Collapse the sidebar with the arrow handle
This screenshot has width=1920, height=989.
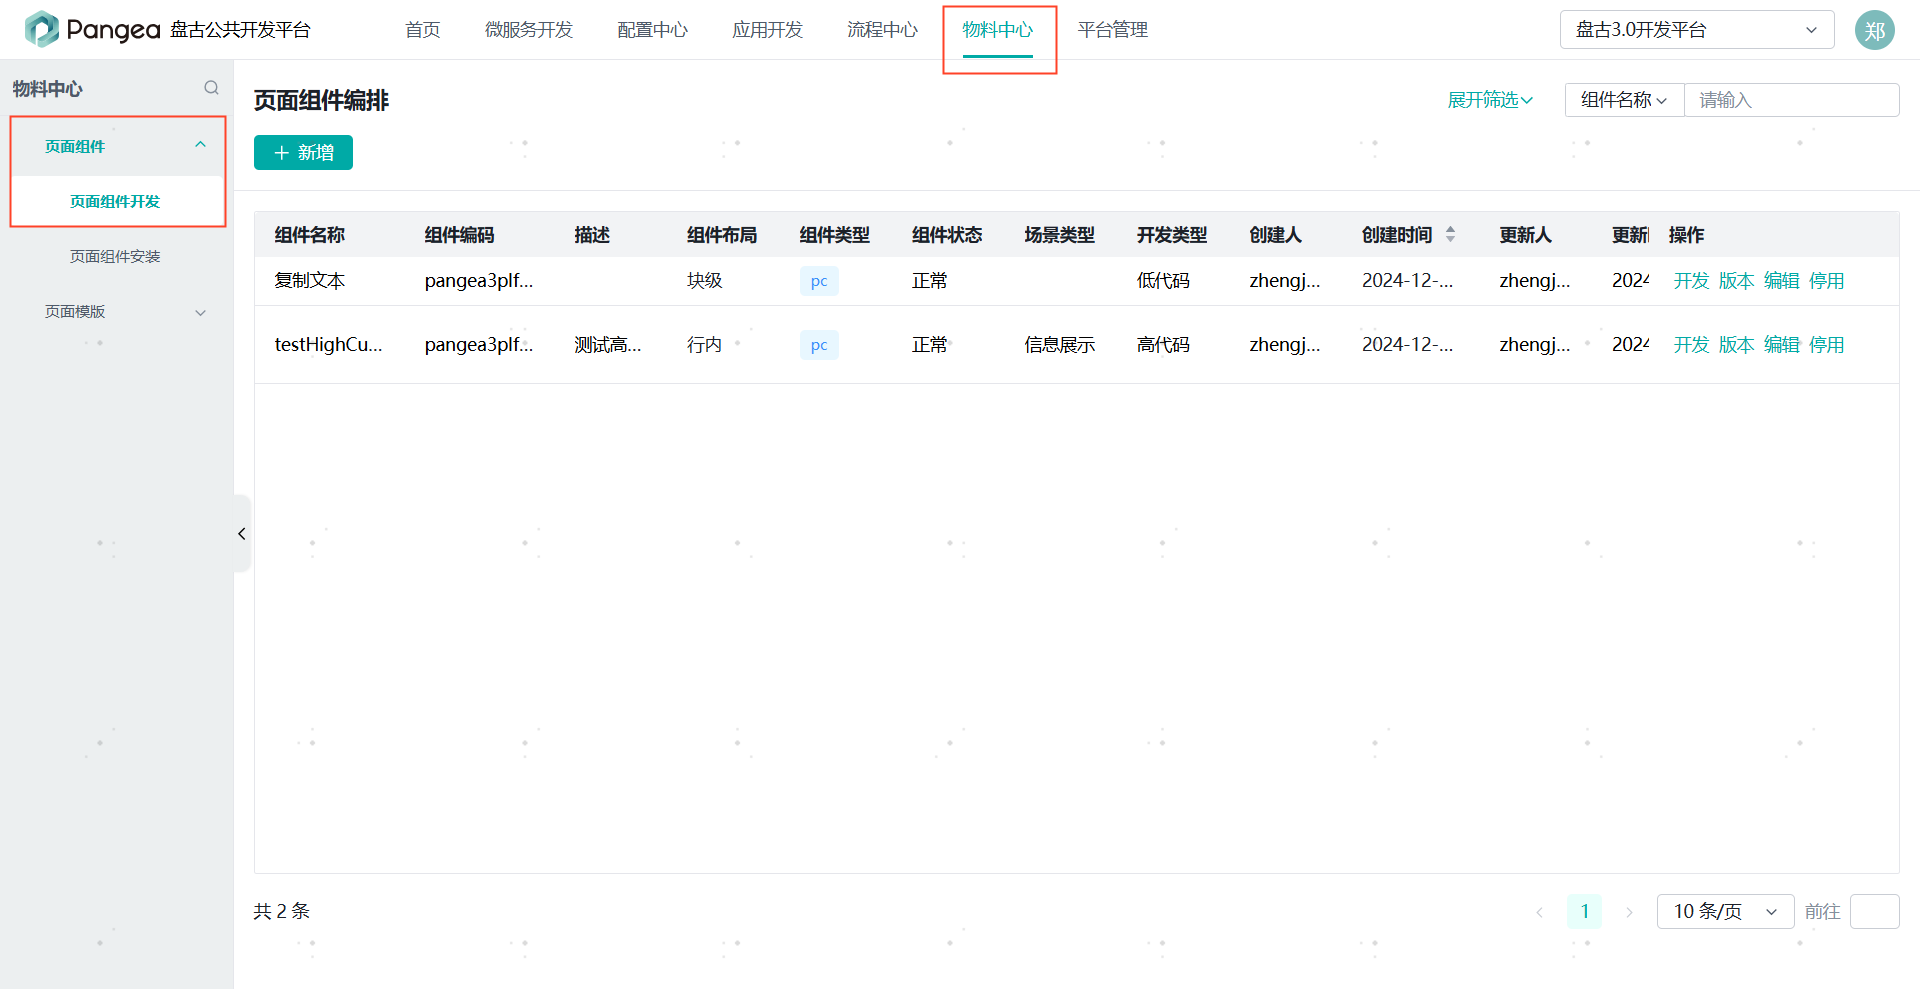click(241, 533)
